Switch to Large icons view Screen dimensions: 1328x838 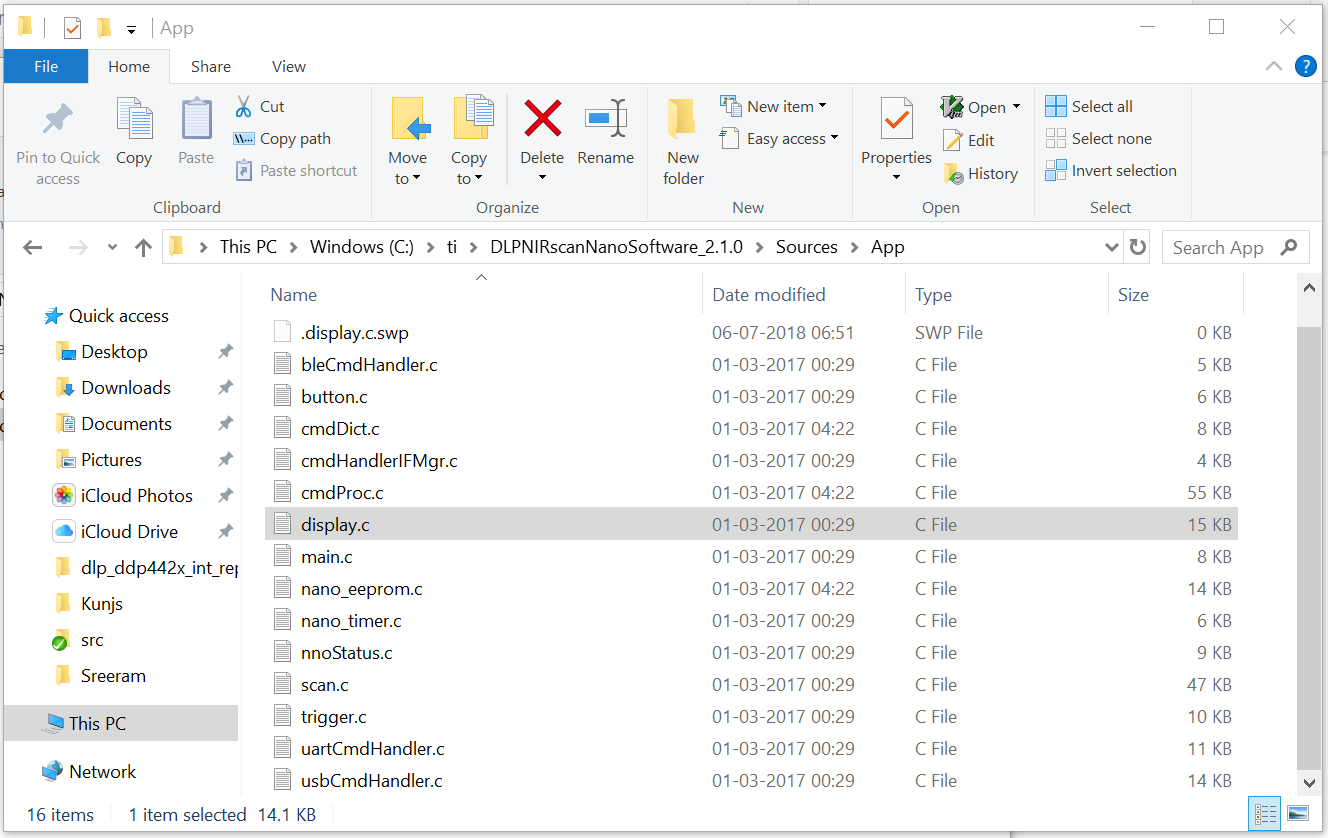point(1298,813)
